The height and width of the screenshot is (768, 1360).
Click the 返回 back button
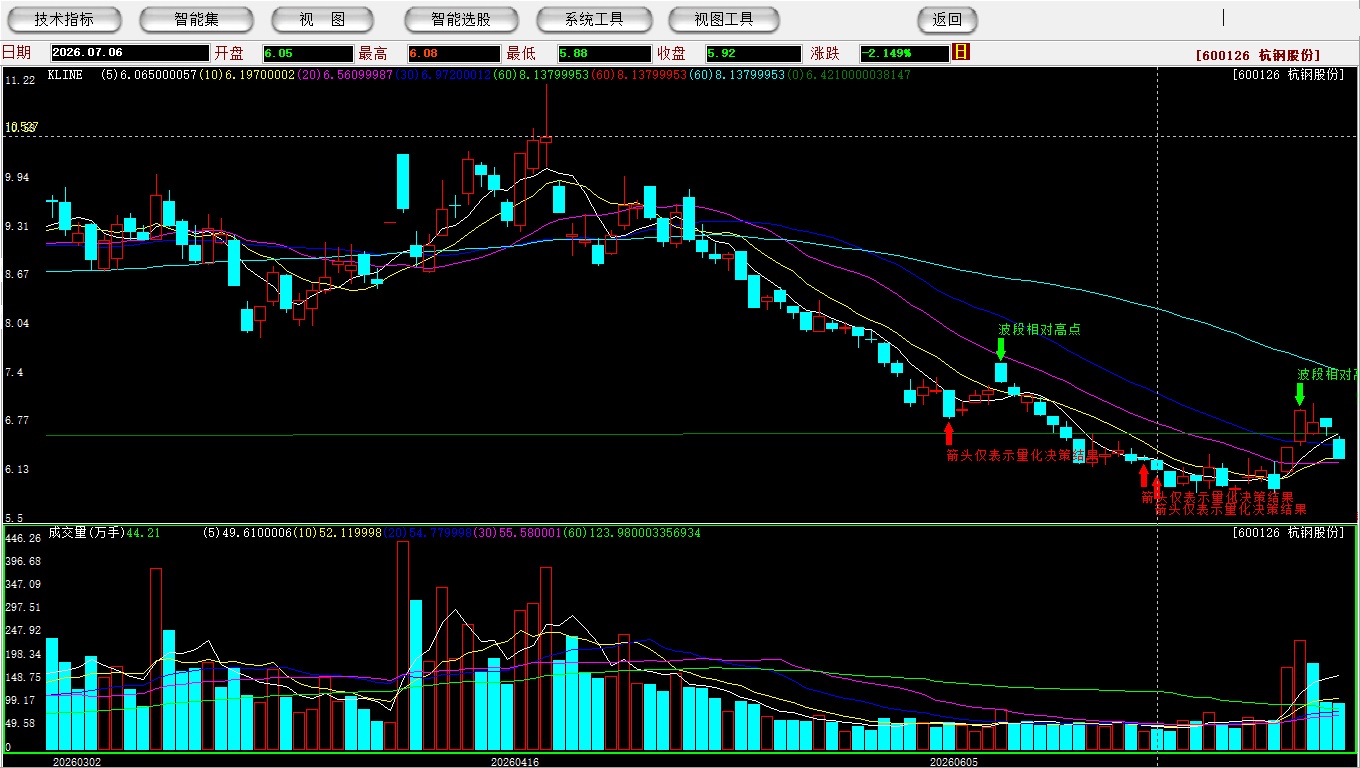[947, 19]
